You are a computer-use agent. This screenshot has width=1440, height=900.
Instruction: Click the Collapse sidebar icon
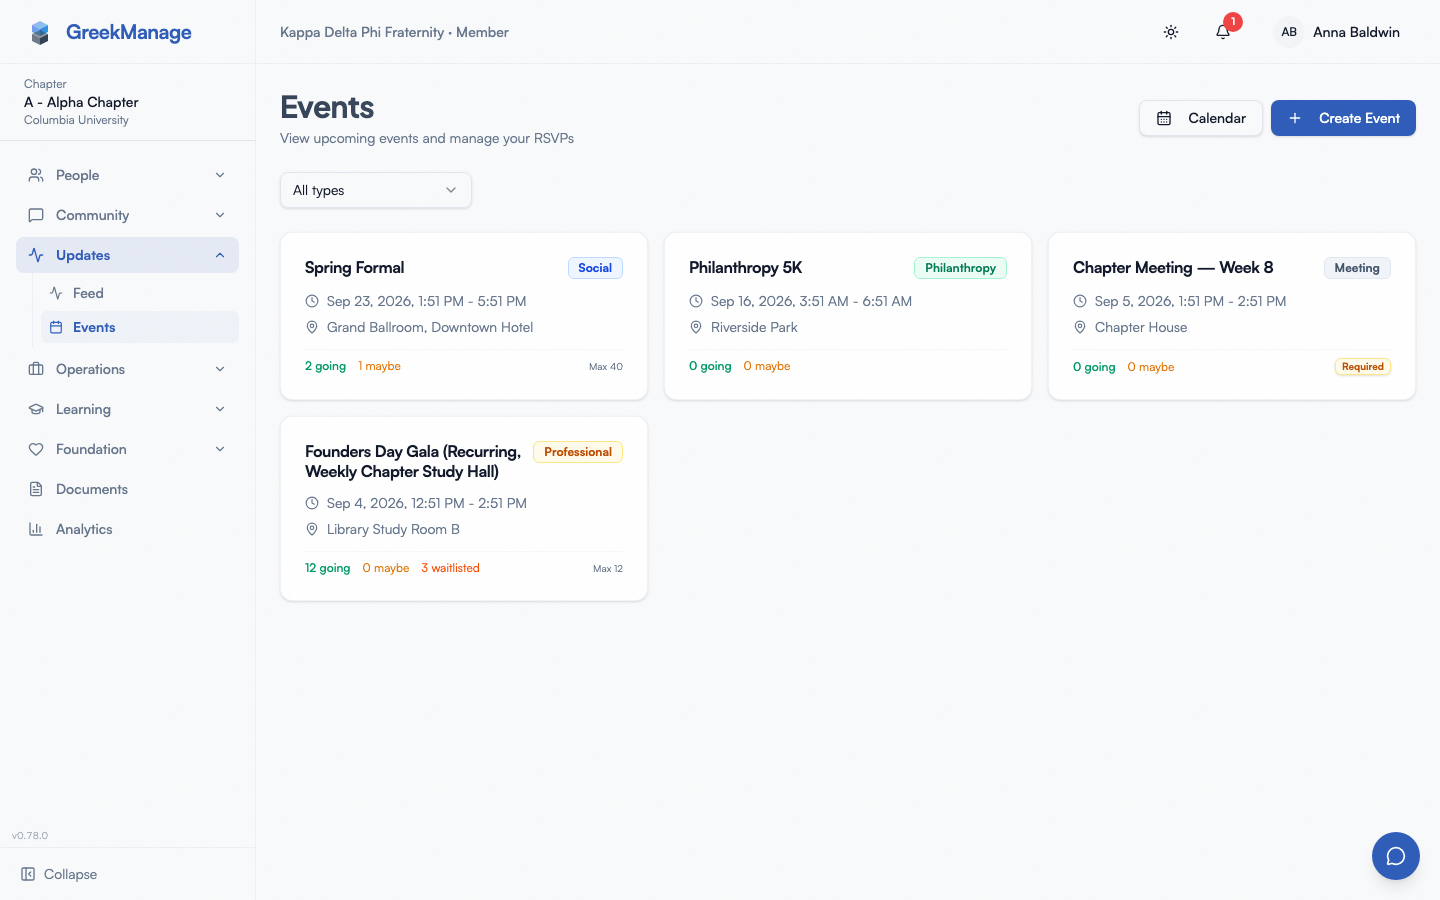28,874
